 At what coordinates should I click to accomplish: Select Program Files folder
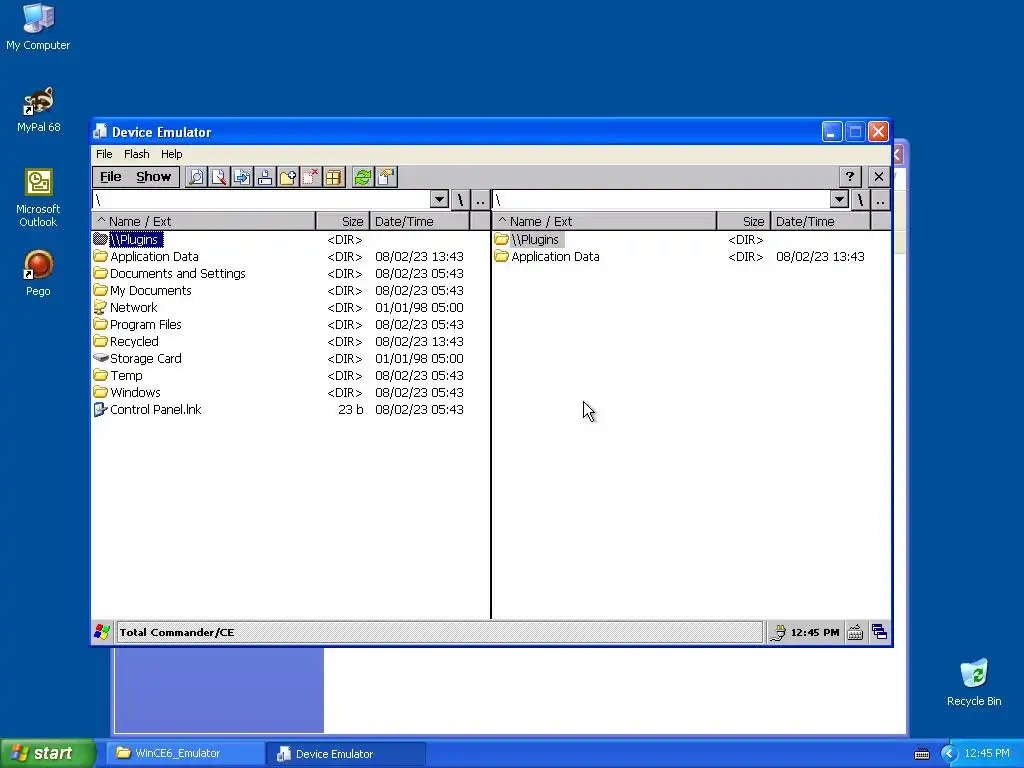[x=146, y=325]
